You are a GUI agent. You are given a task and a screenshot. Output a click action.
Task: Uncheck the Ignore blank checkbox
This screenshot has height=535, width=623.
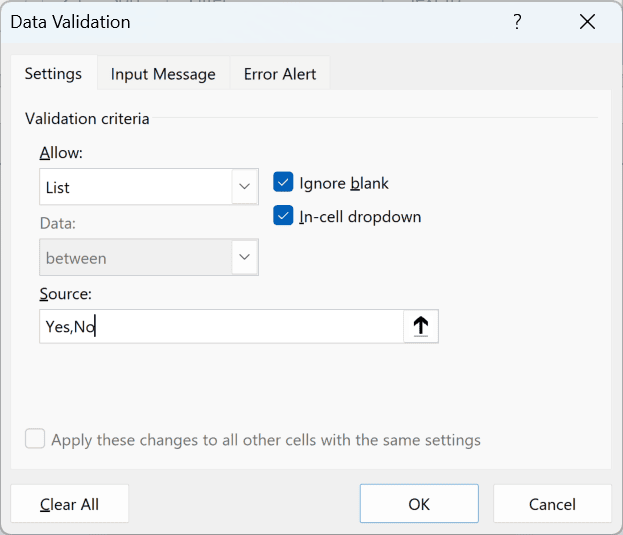[283, 182]
